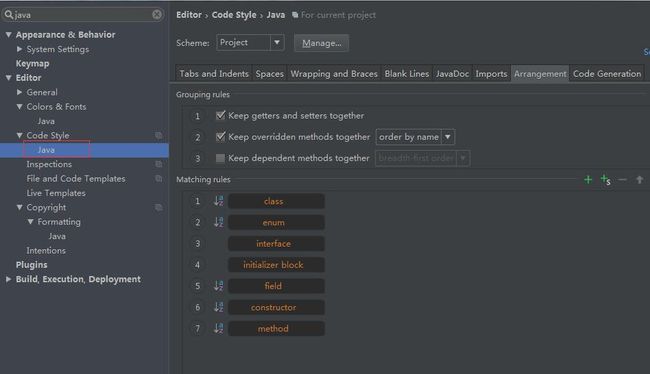The height and width of the screenshot is (374, 650).
Task: Remove selected matching rule with minus icon
Action: [x=623, y=180]
